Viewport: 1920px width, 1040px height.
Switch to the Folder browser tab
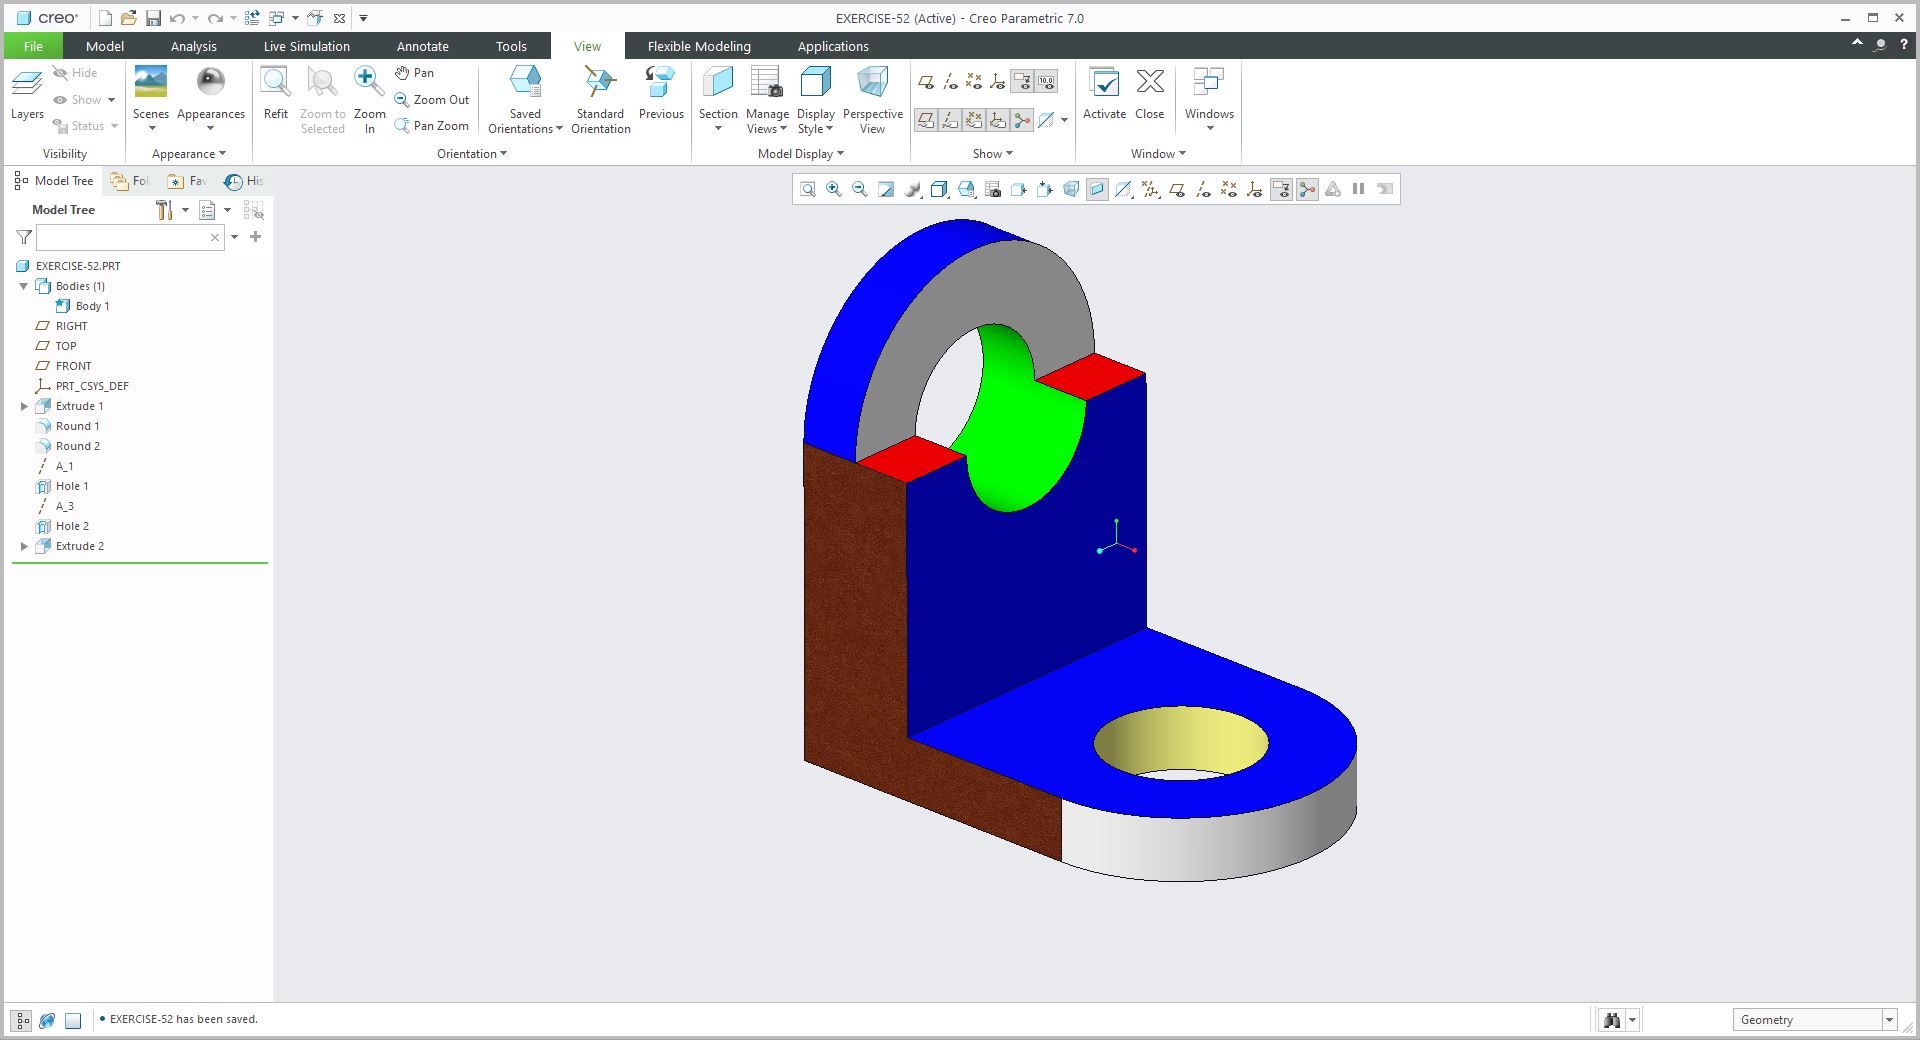point(131,181)
